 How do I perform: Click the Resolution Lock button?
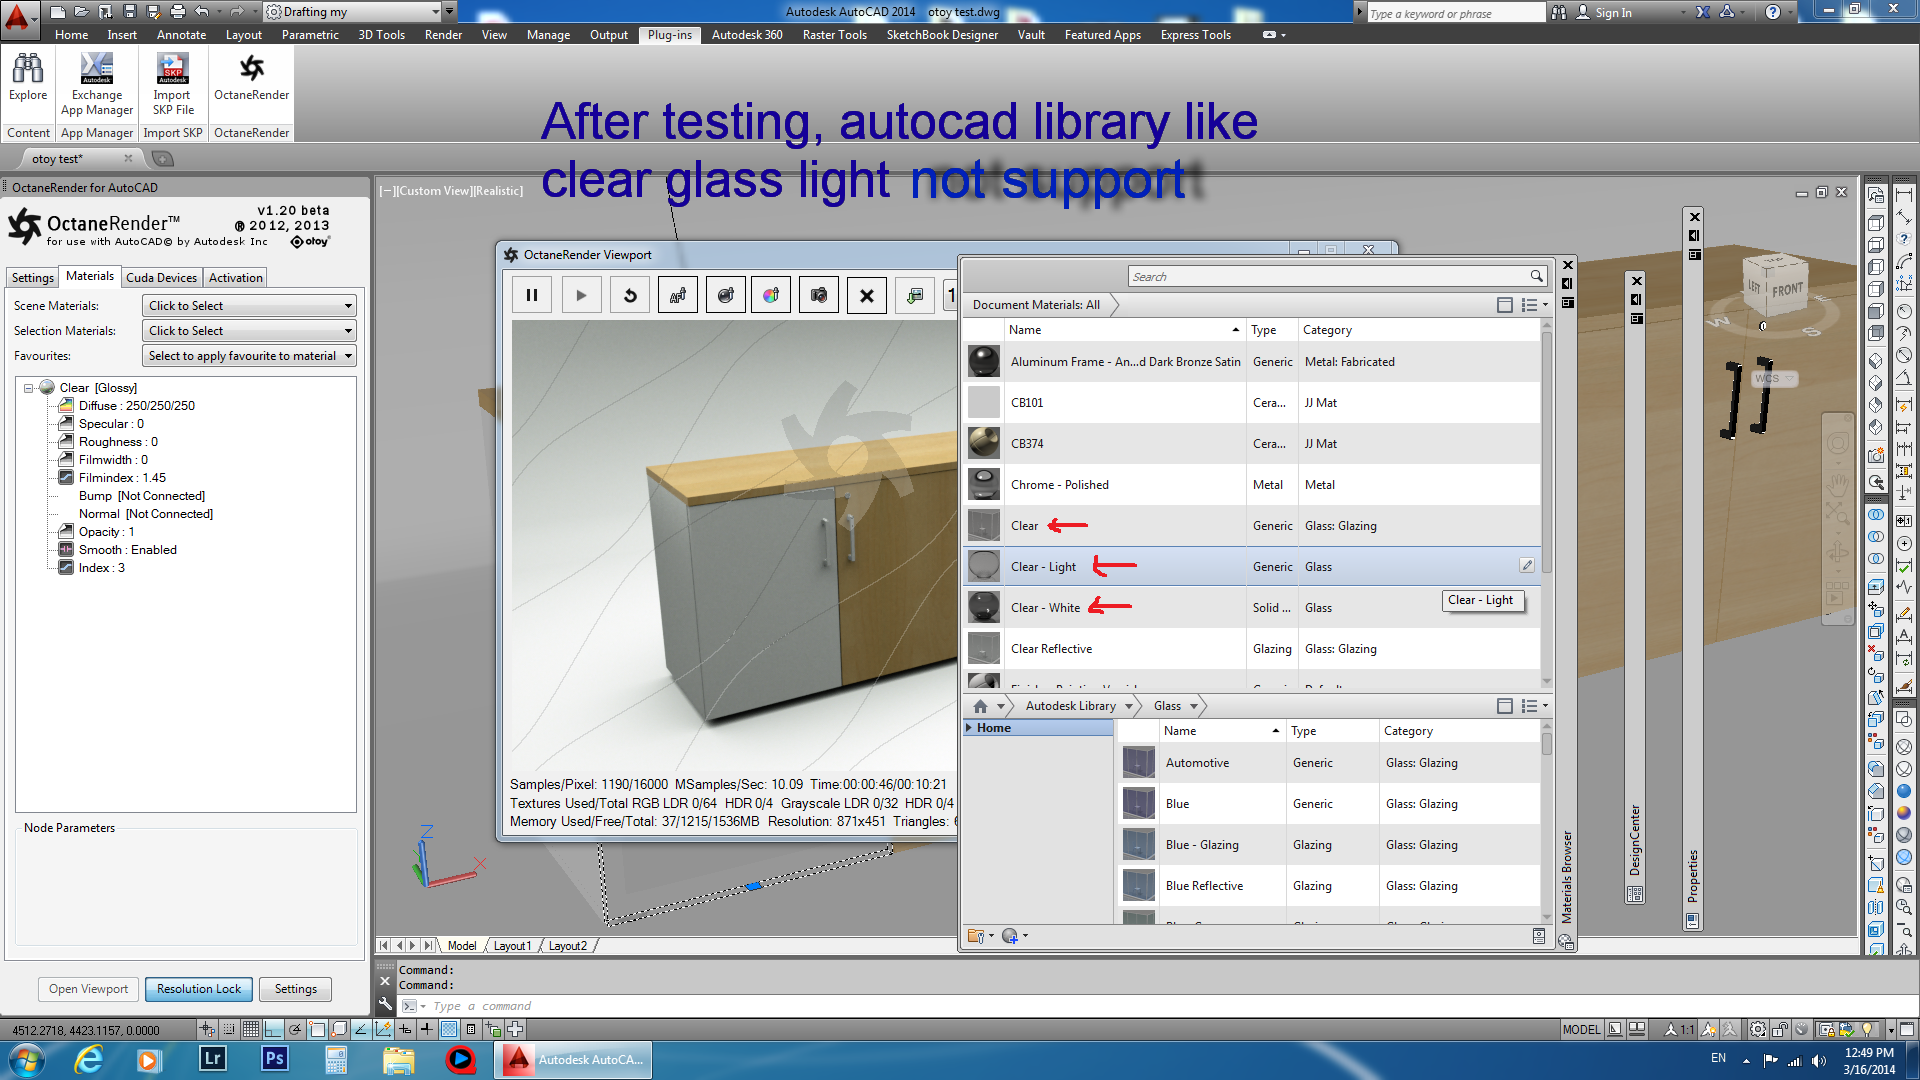point(198,989)
